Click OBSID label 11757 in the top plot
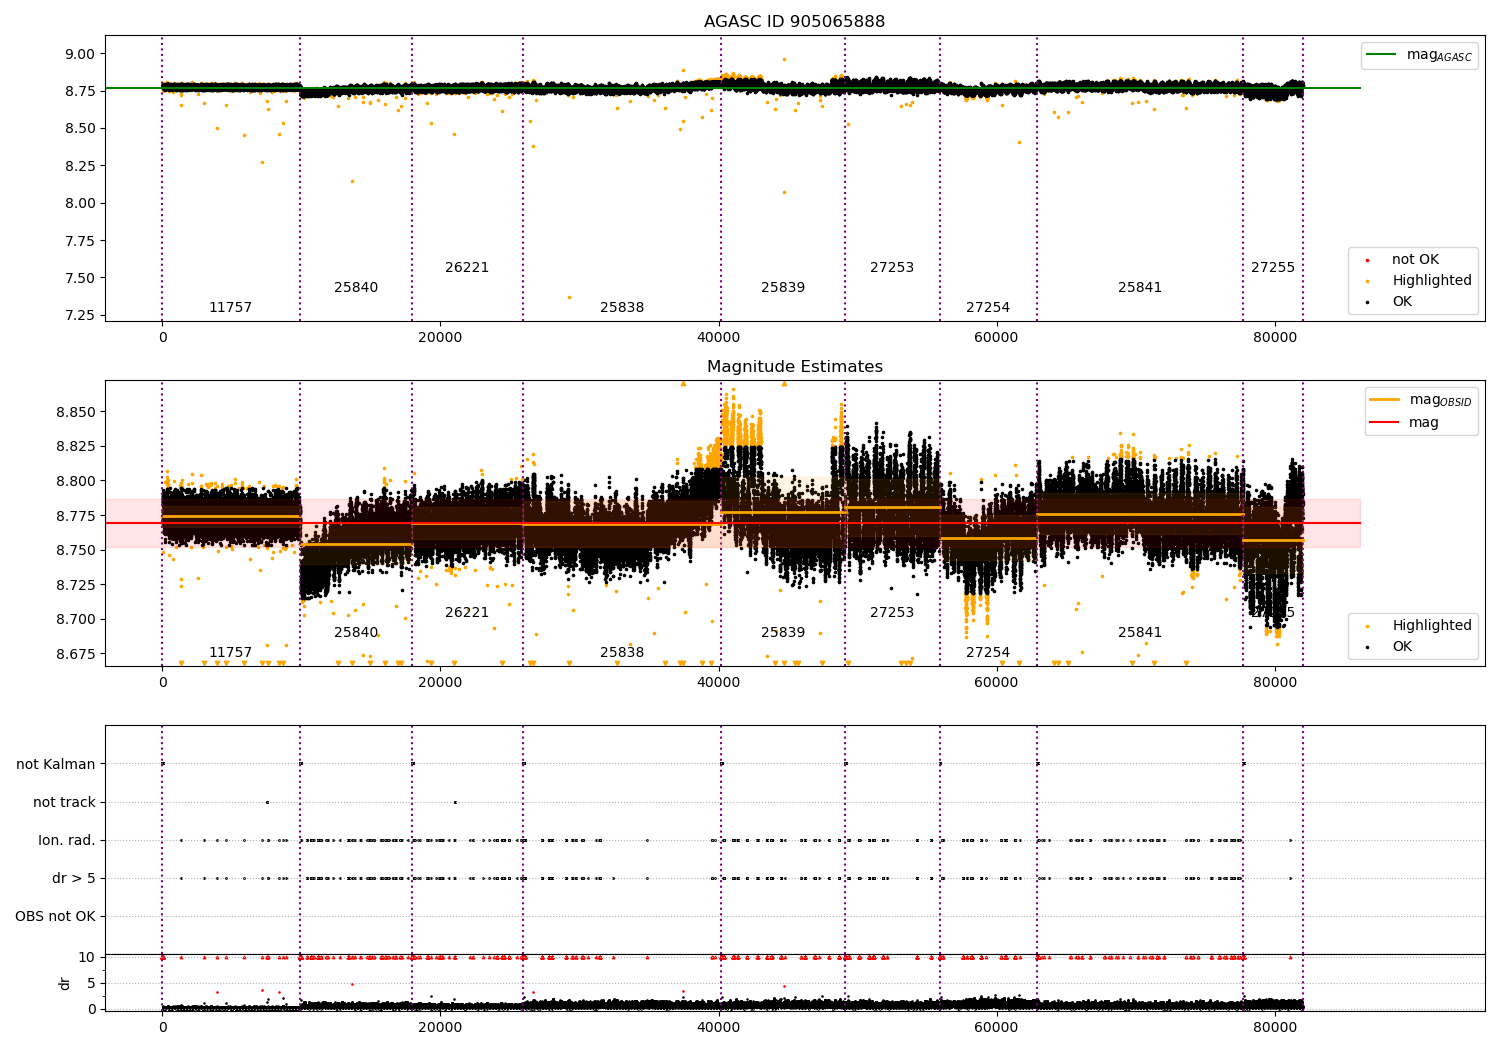 point(230,308)
